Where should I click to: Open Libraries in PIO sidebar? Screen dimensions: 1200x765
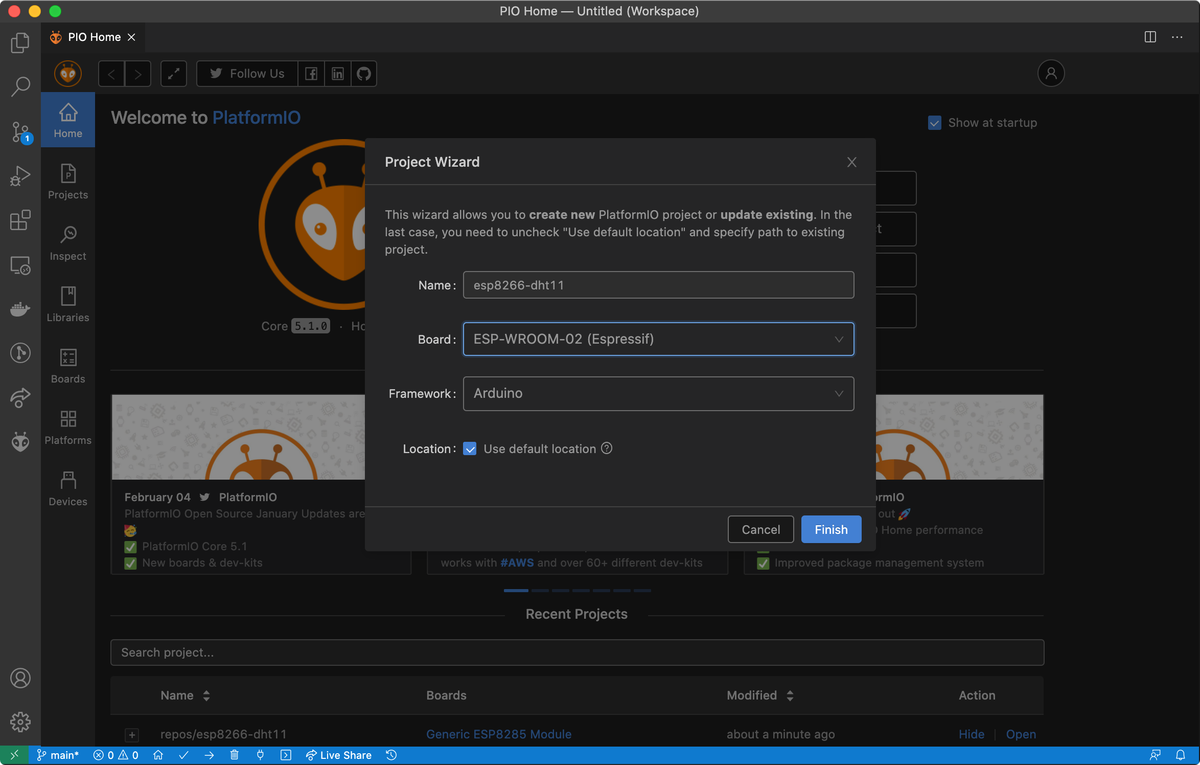click(x=68, y=304)
